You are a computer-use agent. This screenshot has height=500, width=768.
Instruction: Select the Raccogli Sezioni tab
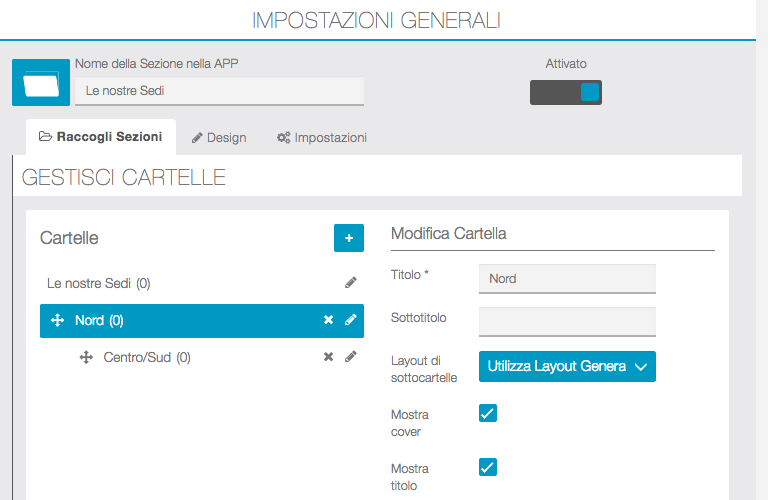100,137
